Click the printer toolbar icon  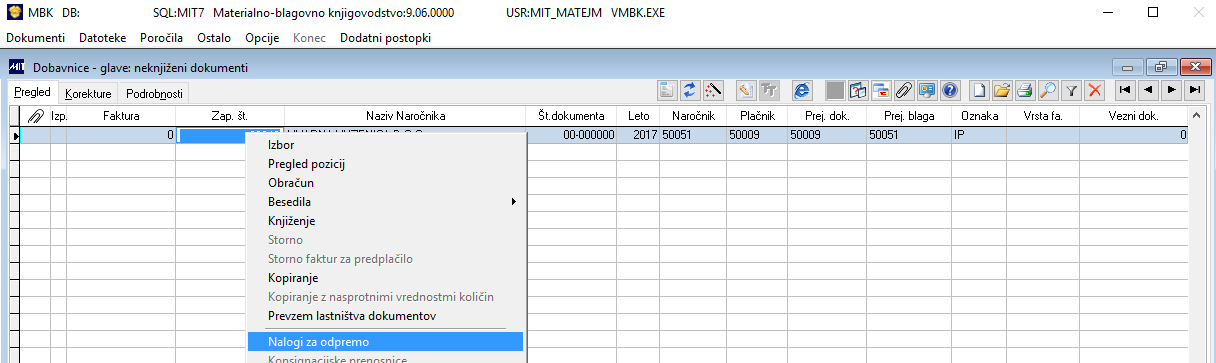tap(1025, 90)
